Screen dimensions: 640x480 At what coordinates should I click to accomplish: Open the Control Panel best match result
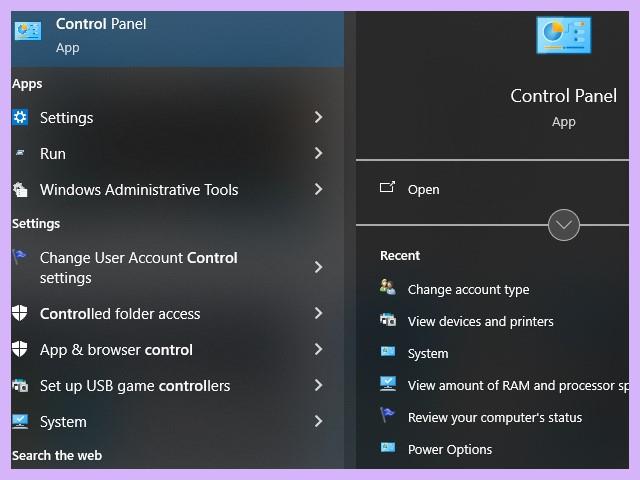point(178,39)
